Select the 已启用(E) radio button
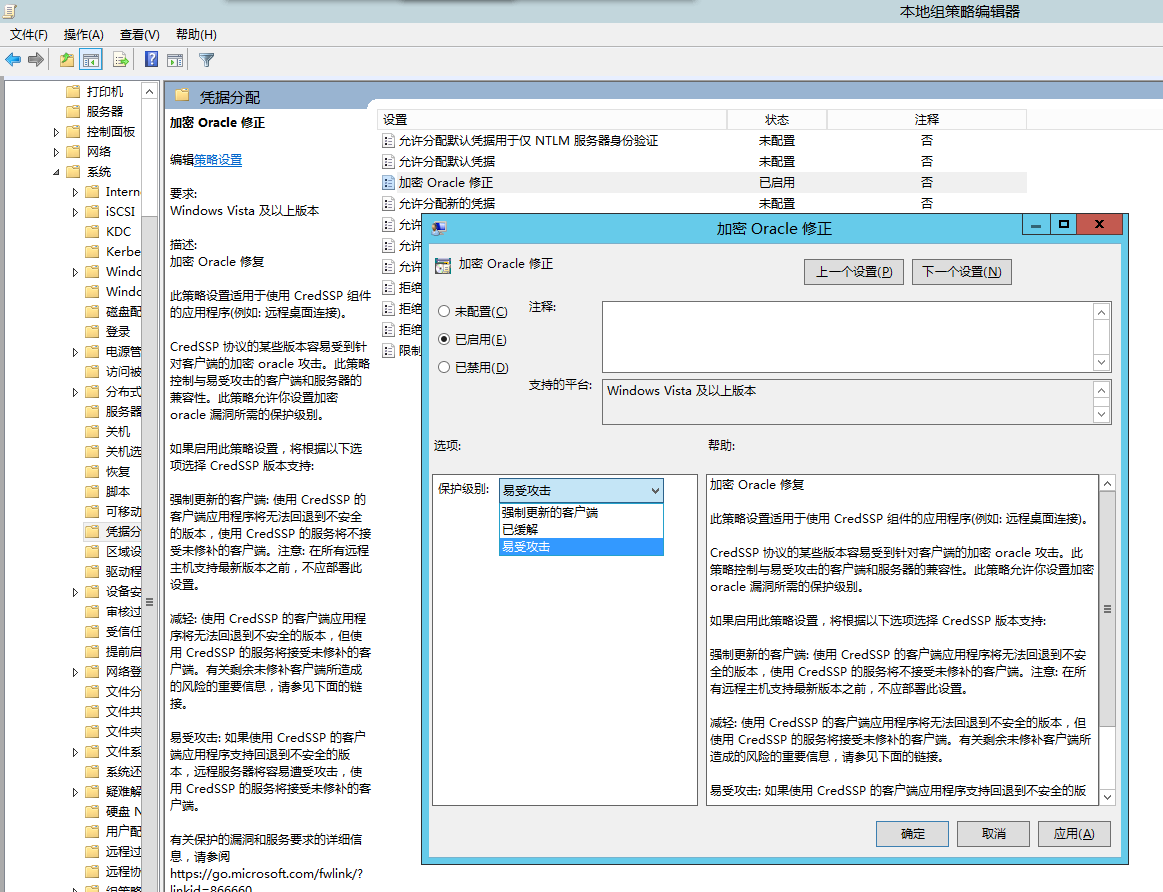1163x892 pixels. point(444,339)
